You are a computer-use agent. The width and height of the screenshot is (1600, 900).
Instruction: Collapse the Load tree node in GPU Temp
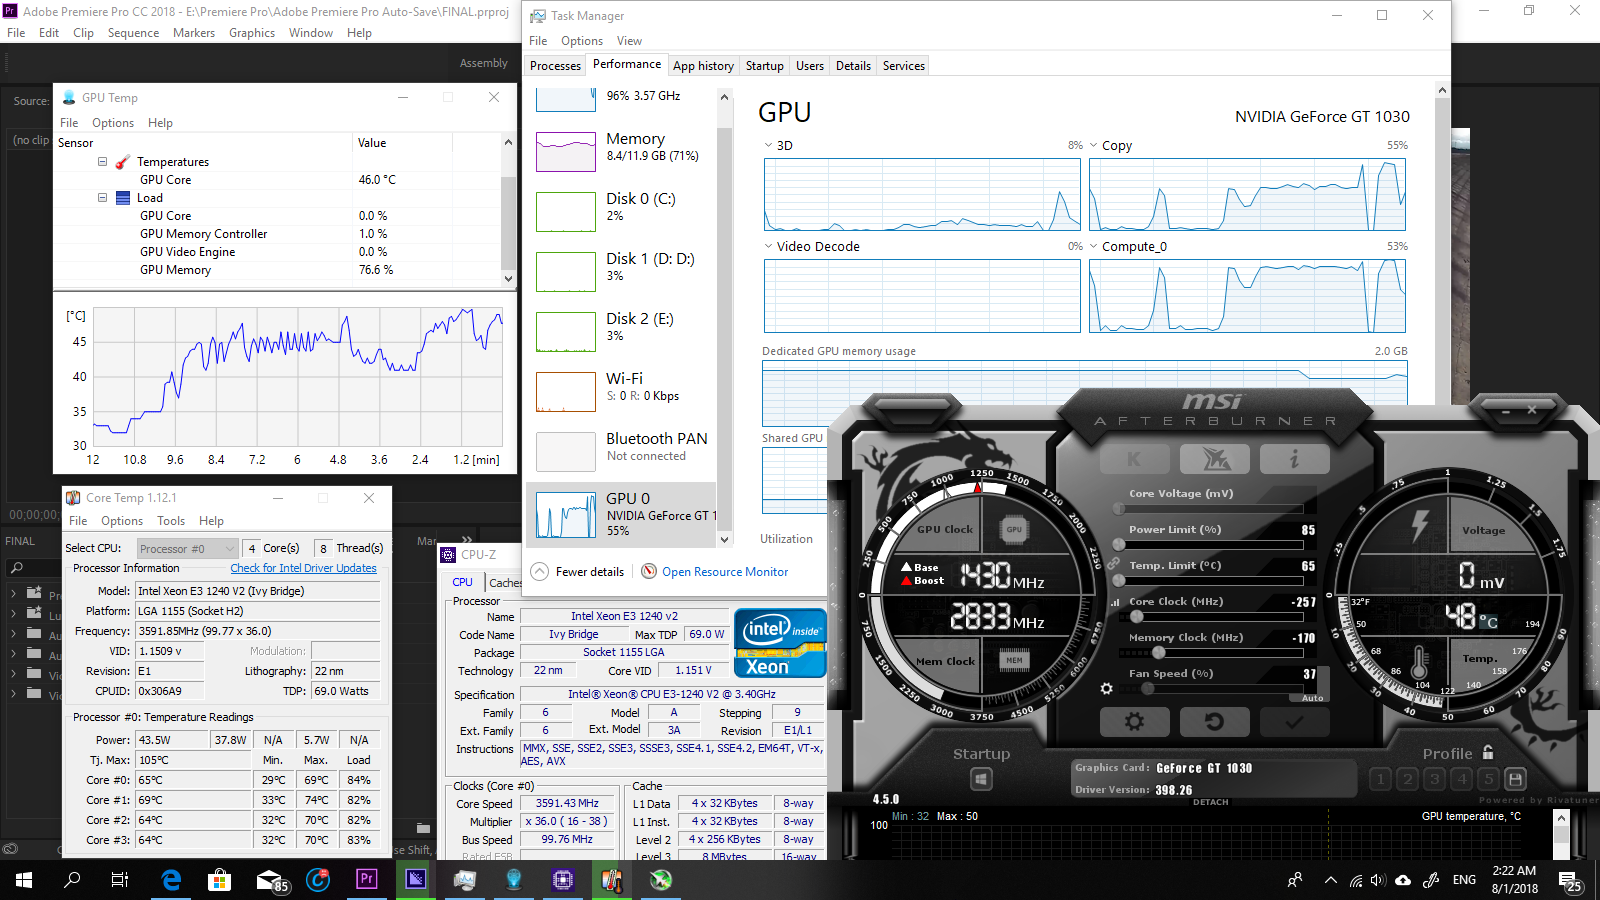click(102, 197)
